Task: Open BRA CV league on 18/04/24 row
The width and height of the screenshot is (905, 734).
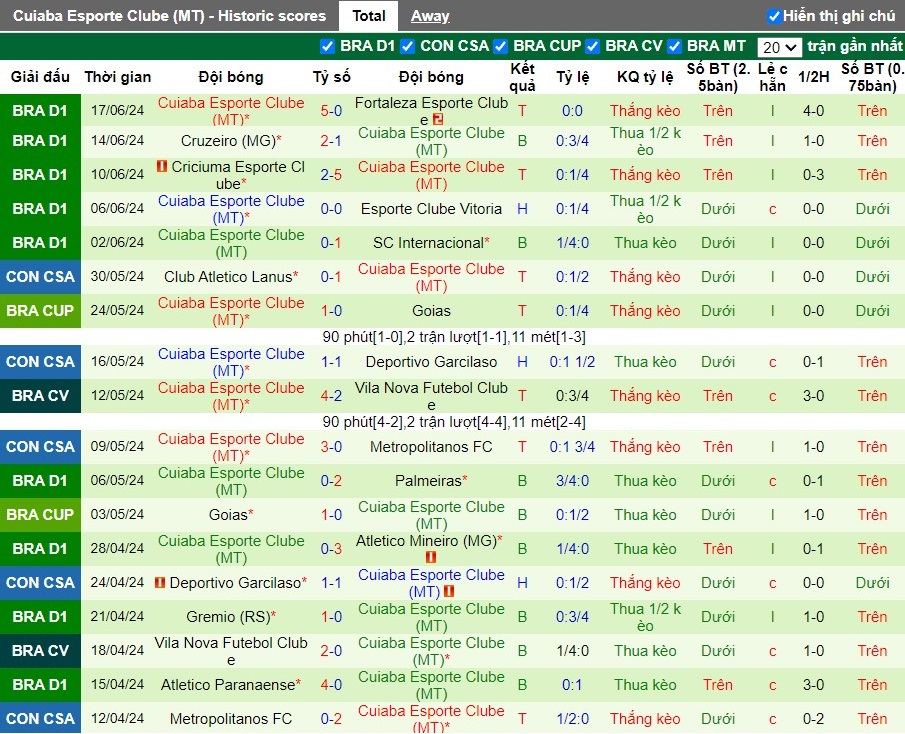Action: (40, 651)
